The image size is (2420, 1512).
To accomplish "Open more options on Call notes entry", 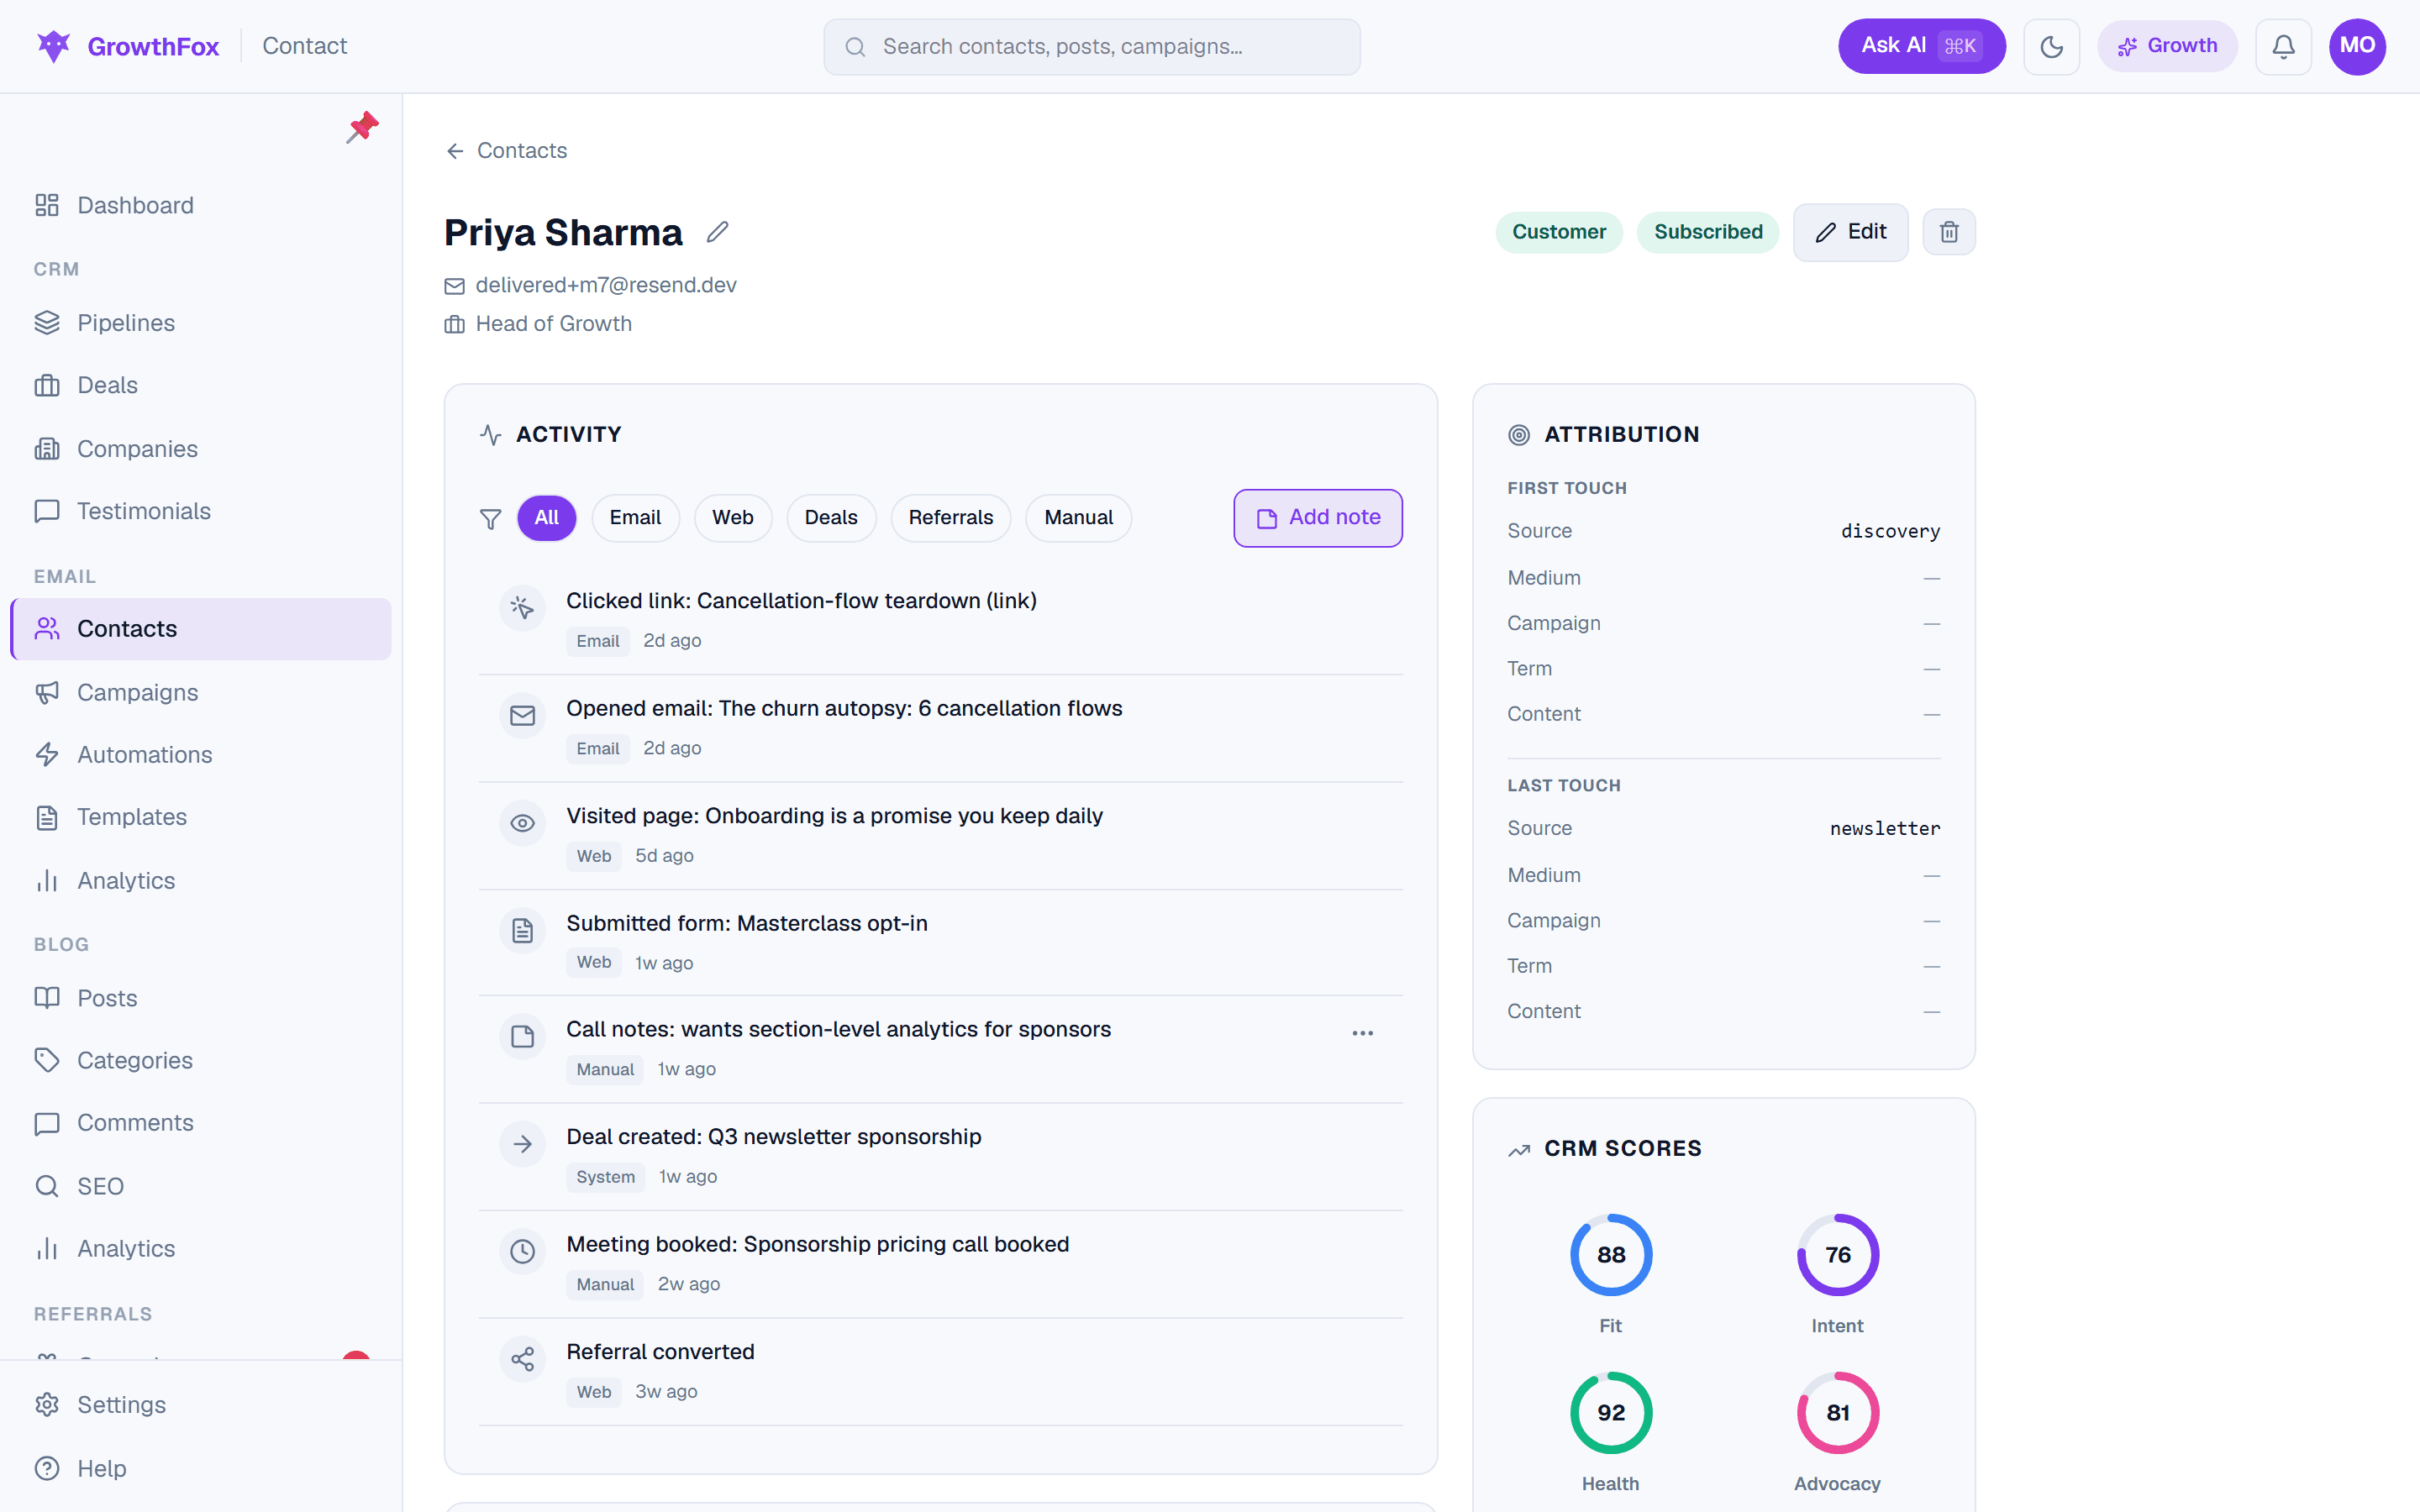I will [x=1362, y=1033].
